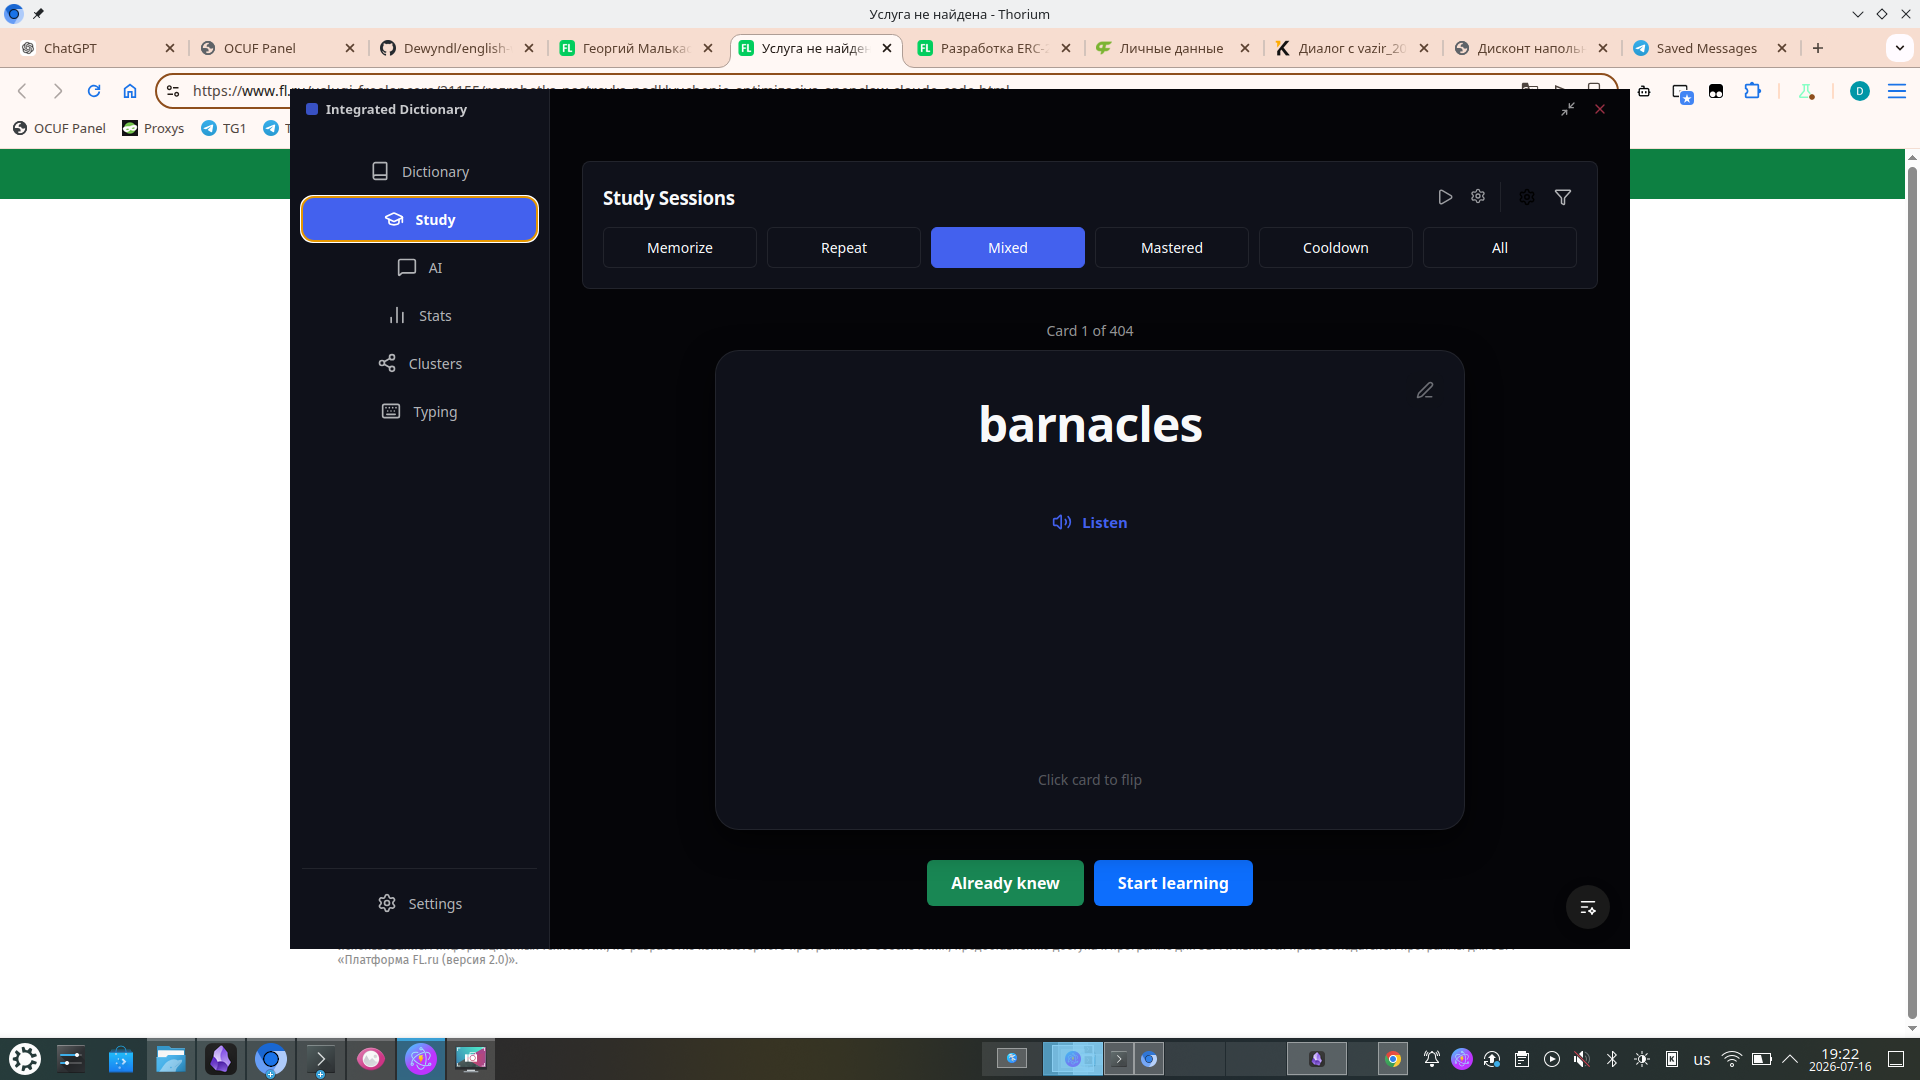Reload the current page
This screenshot has width=1920, height=1080.
click(94, 91)
